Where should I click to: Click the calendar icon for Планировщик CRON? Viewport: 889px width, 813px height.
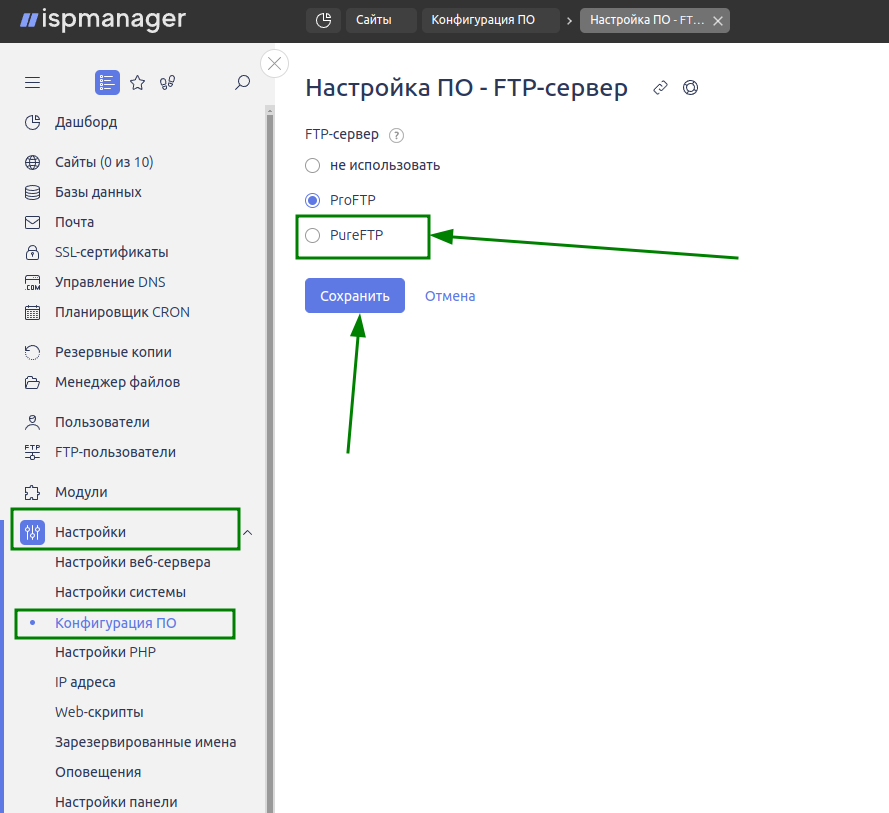click(x=32, y=312)
